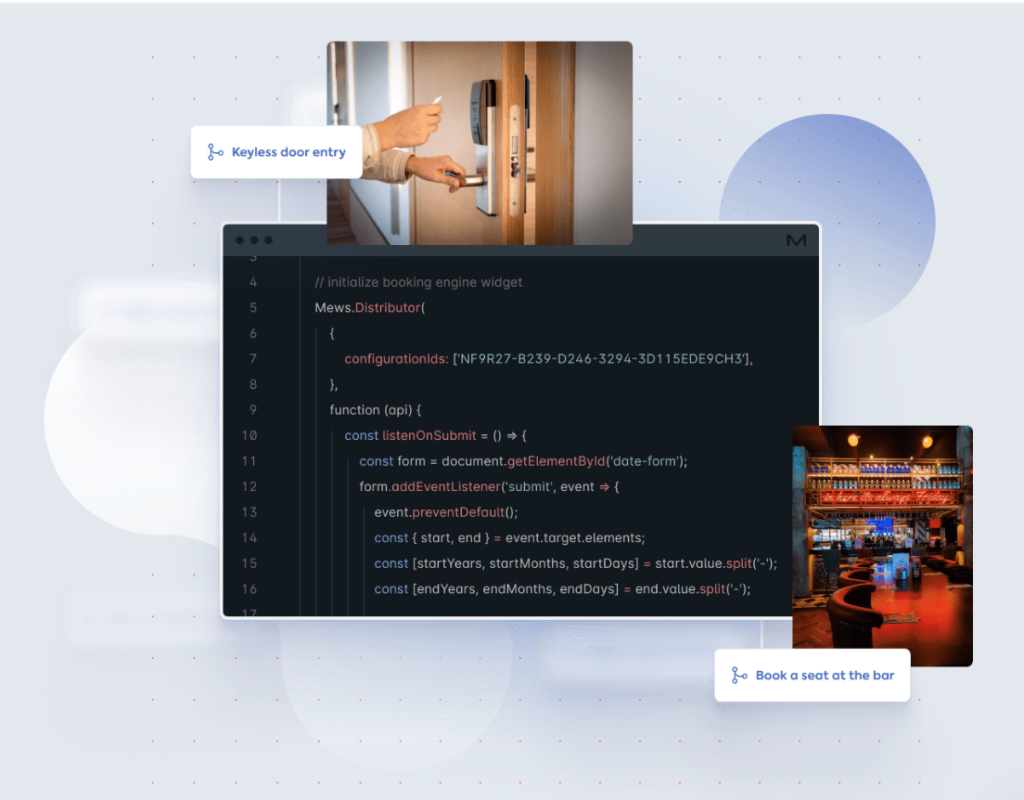Click line number 9 in the gutter

point(252,410)
